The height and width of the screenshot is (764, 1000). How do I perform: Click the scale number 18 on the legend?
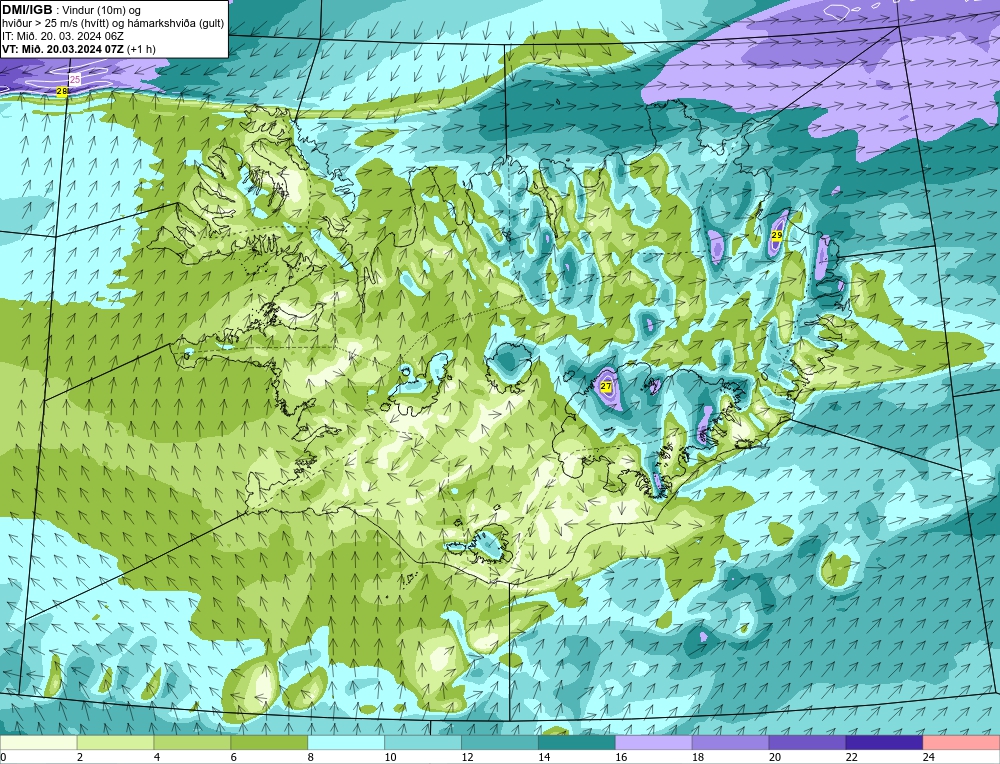698,757
